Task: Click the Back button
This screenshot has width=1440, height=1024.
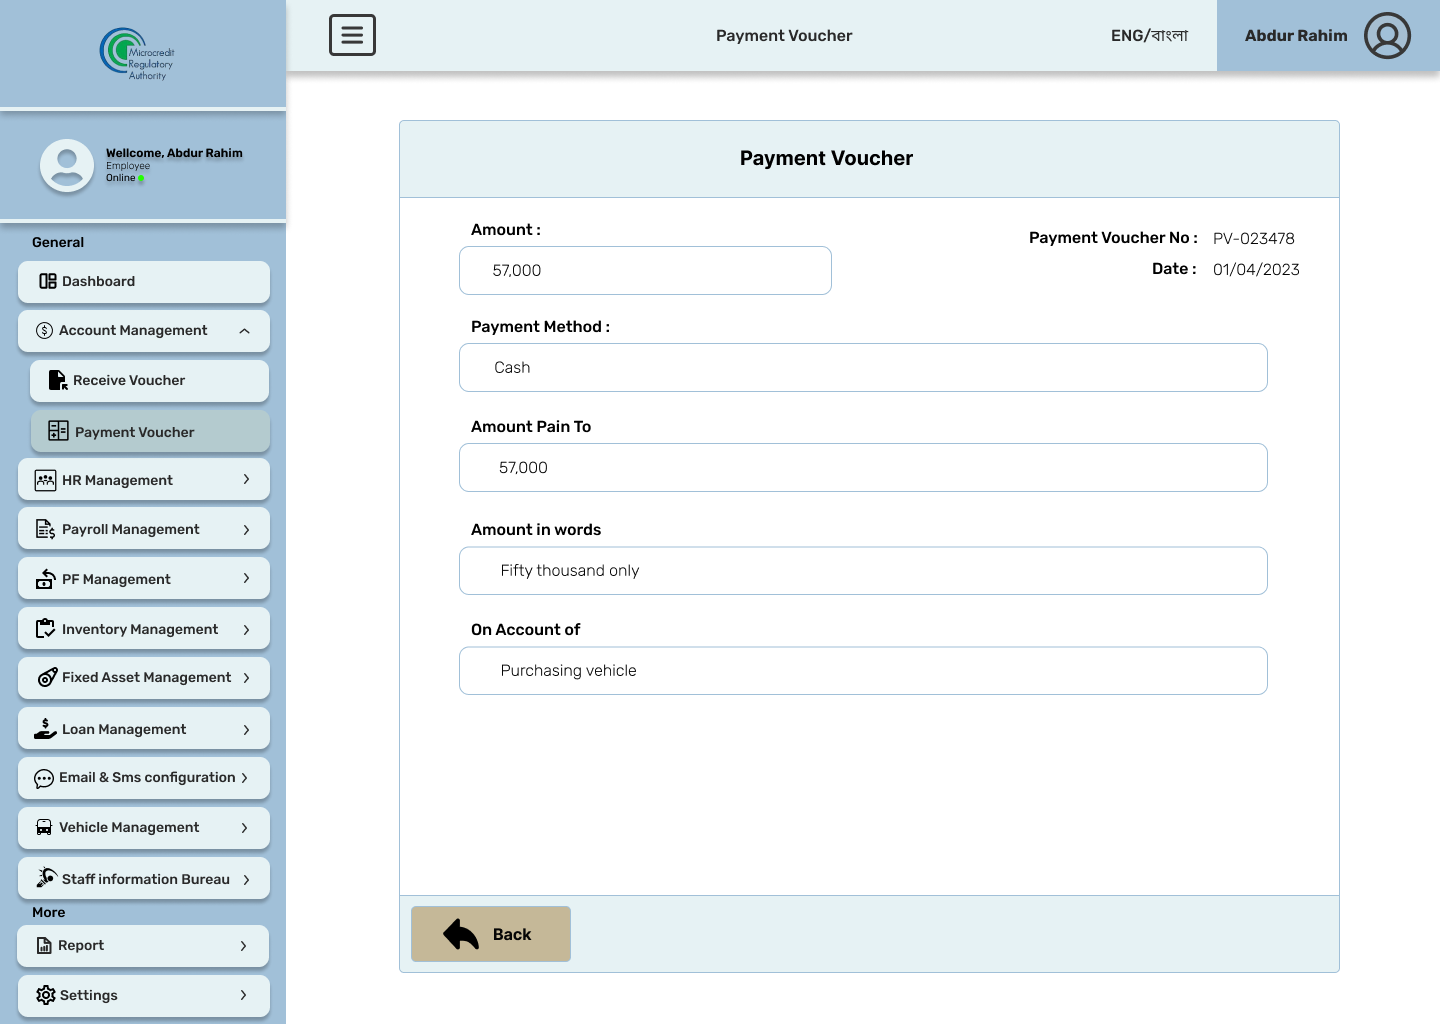Action: click(x=491, y=934)
